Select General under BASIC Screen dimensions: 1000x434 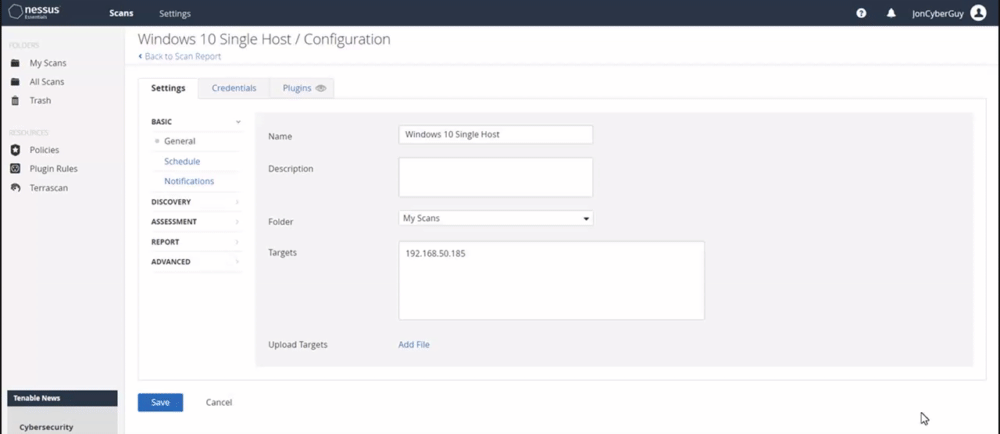point(180,141)
